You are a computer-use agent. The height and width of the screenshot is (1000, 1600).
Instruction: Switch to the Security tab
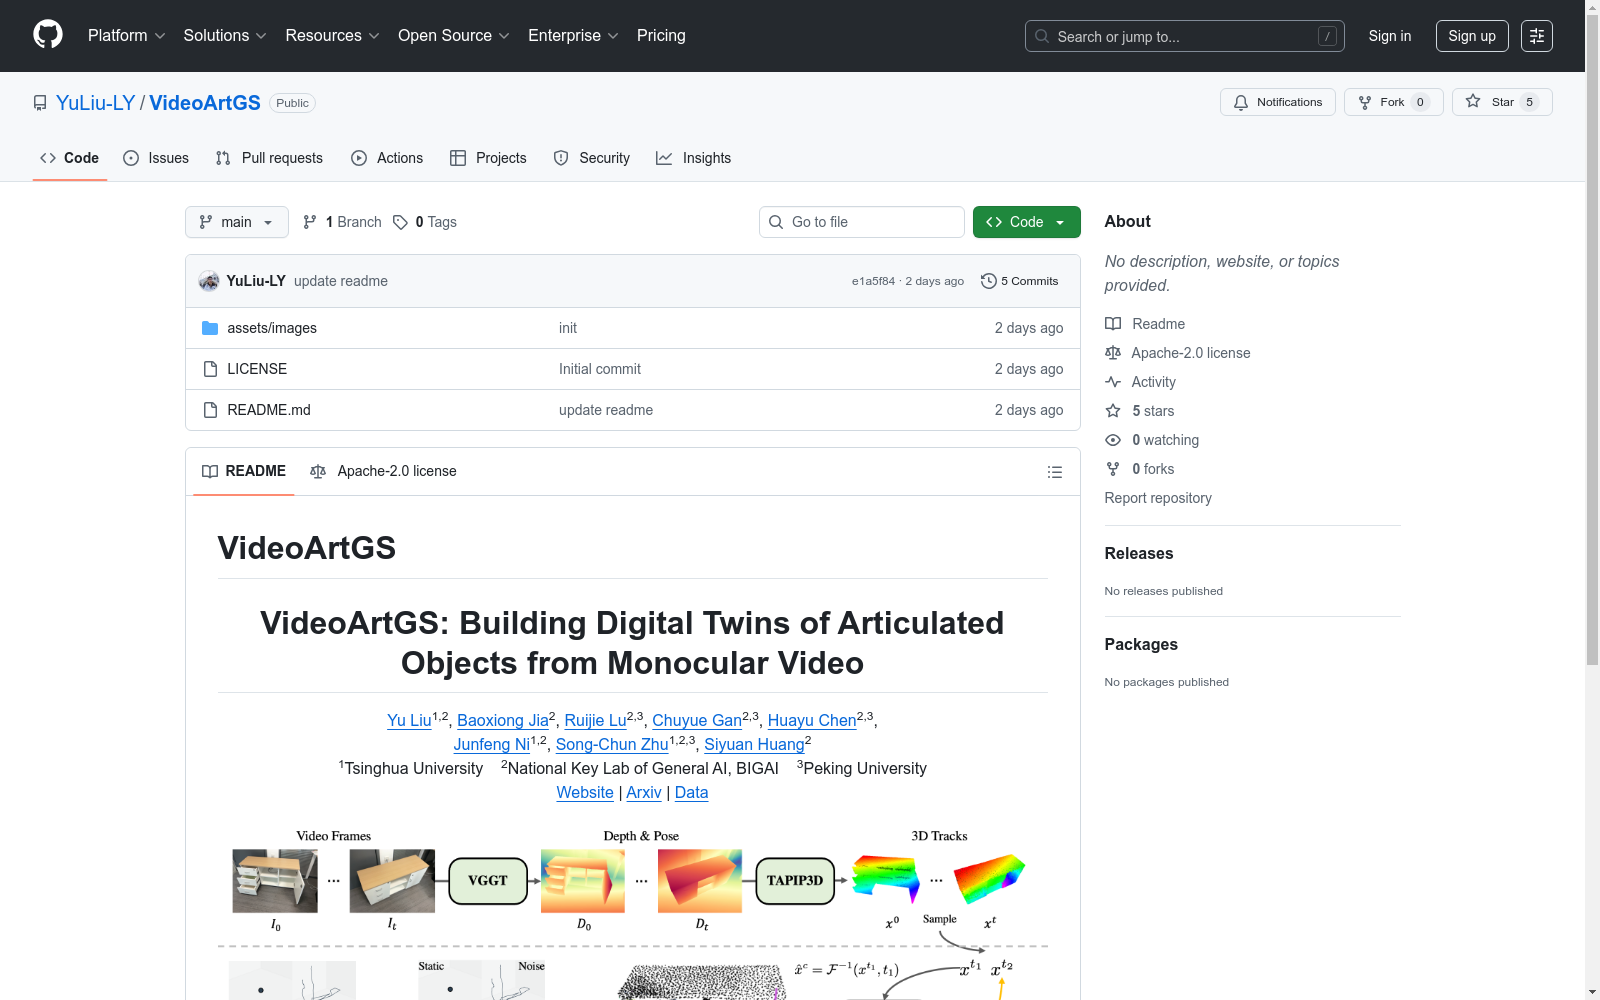click(592, 158)
